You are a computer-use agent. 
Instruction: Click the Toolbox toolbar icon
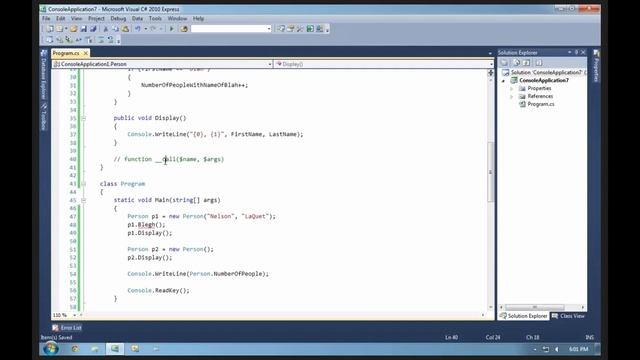tap(300, 29)
